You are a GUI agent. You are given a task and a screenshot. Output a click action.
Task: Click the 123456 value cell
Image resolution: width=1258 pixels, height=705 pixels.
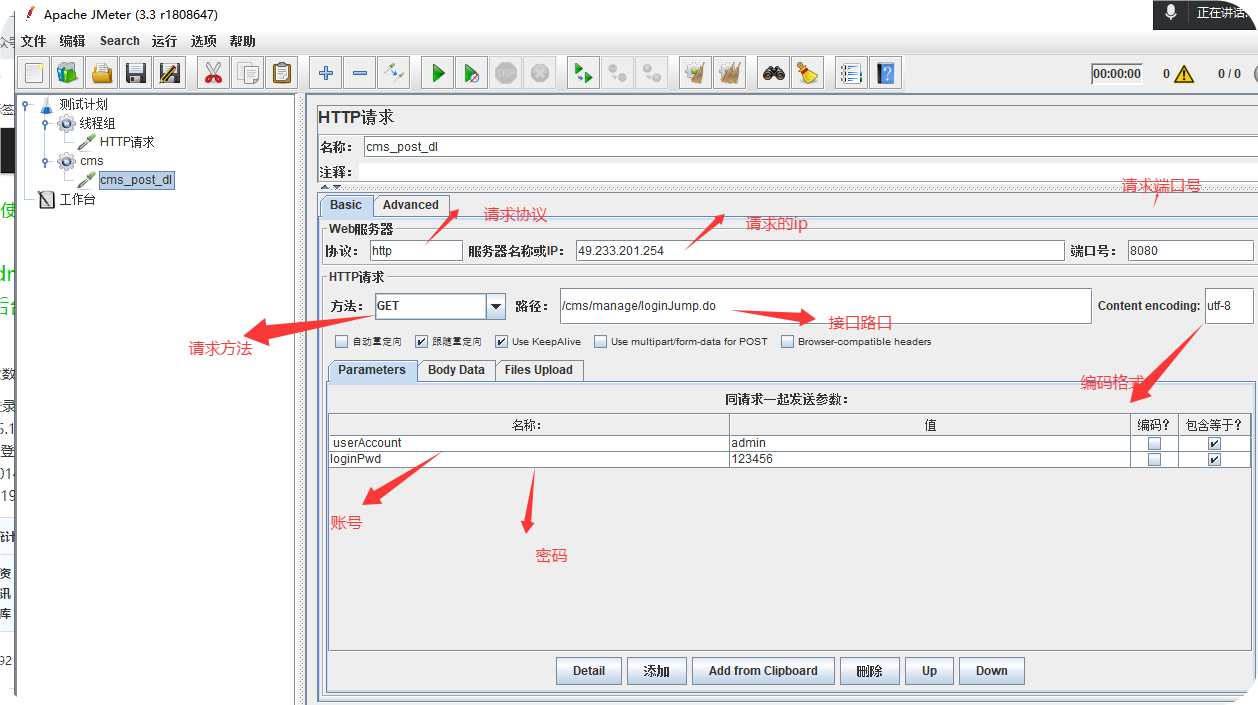[929, 460]
